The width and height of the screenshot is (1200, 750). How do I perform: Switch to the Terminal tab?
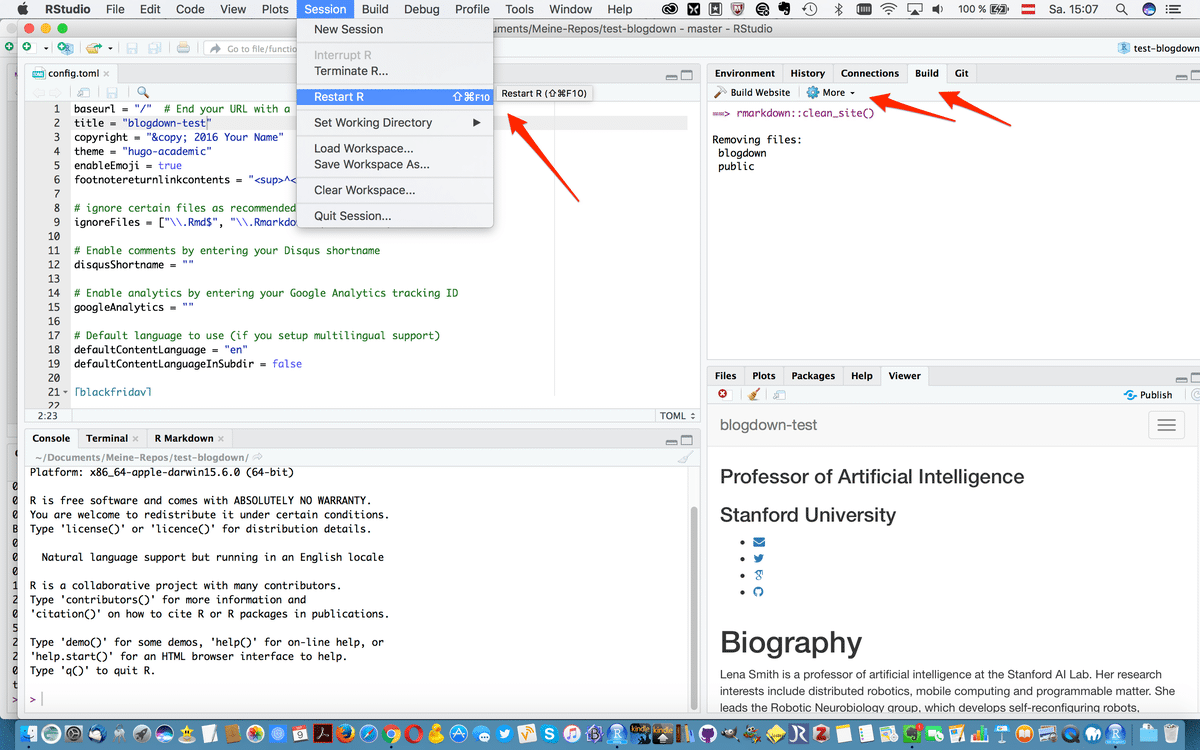pos(105,437)
